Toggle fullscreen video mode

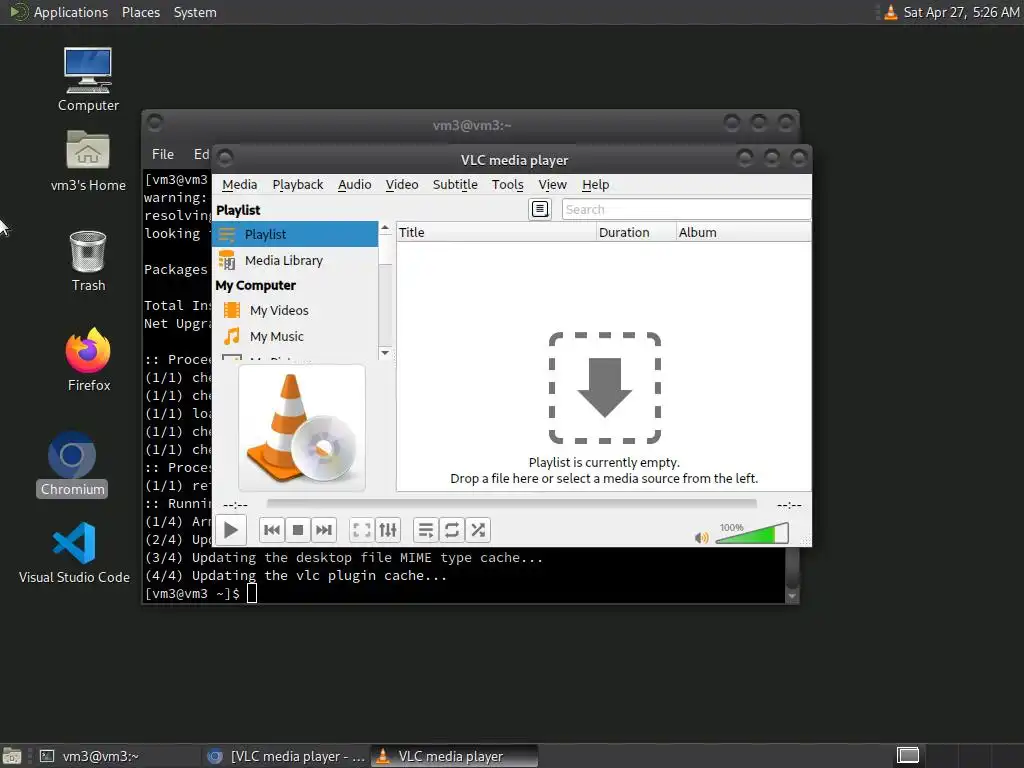coord(361,530)
